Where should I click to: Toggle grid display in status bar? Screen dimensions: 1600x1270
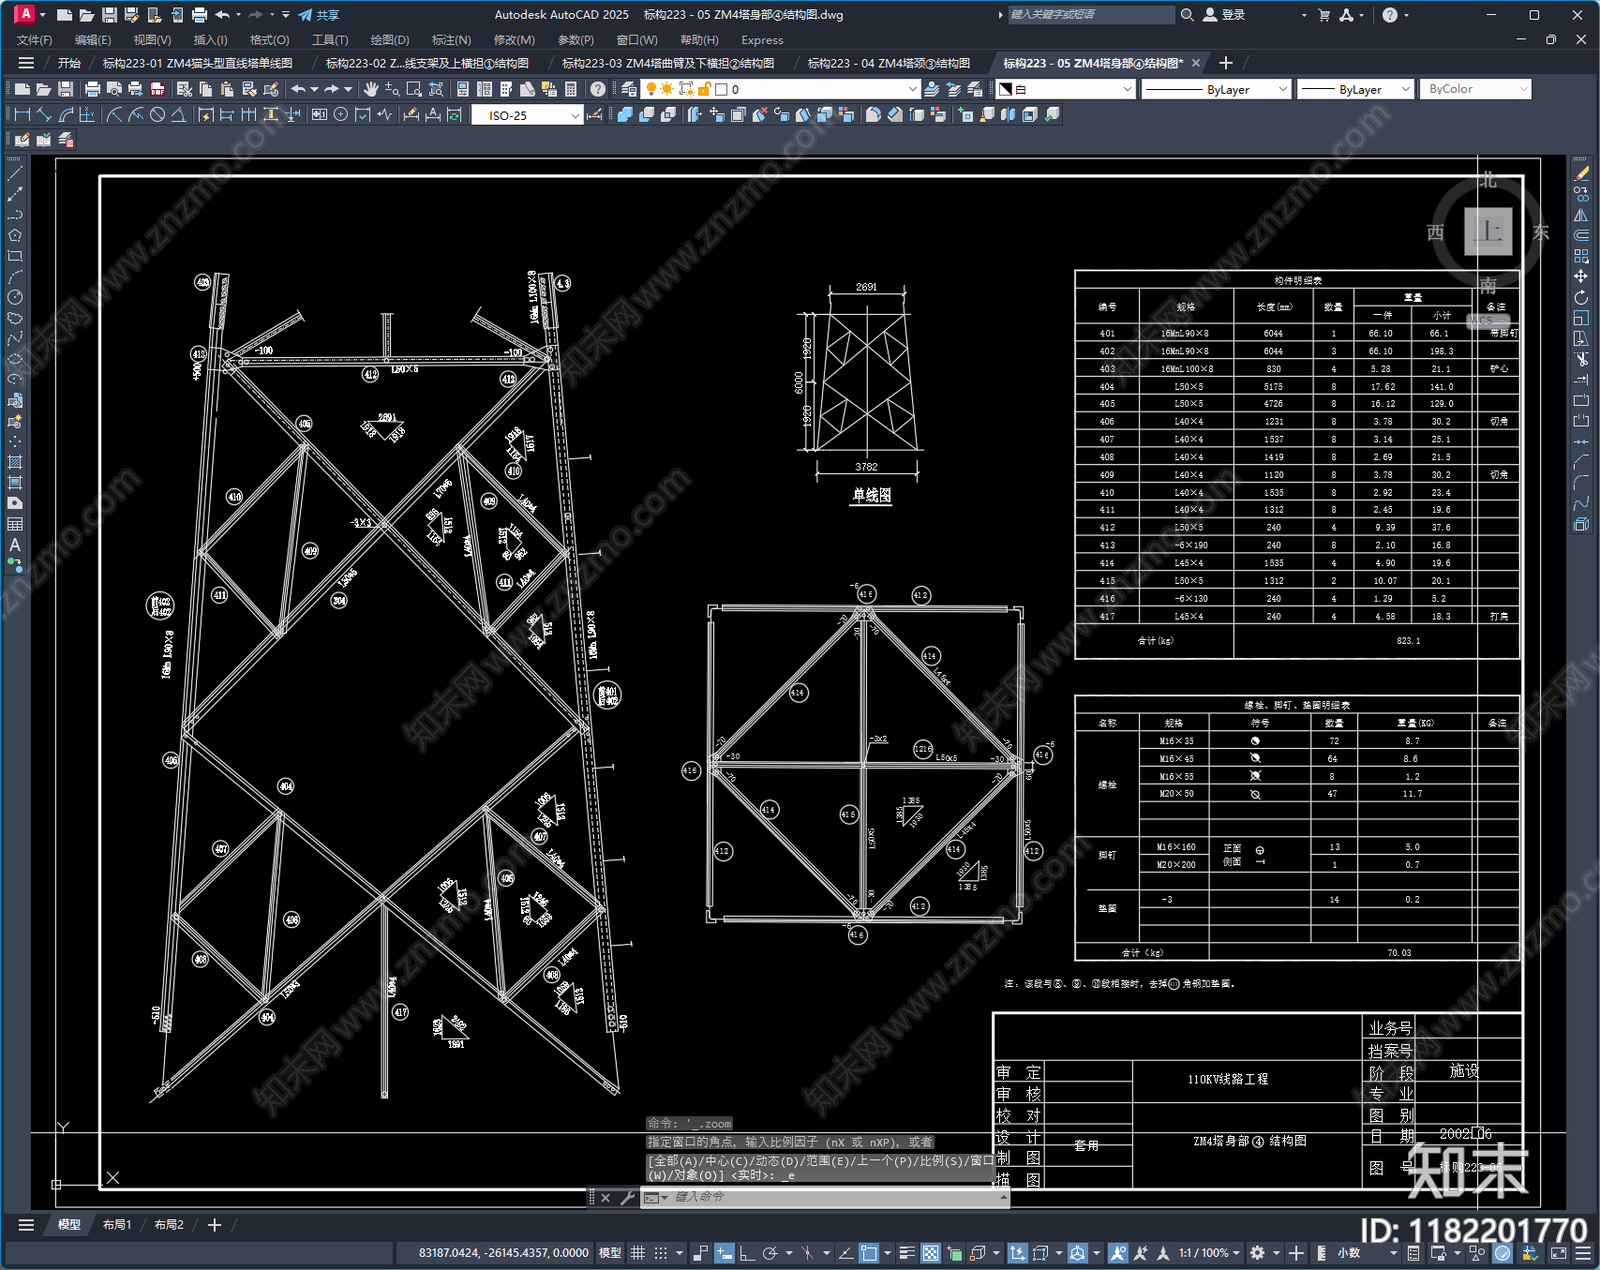tap(637, 1253)
